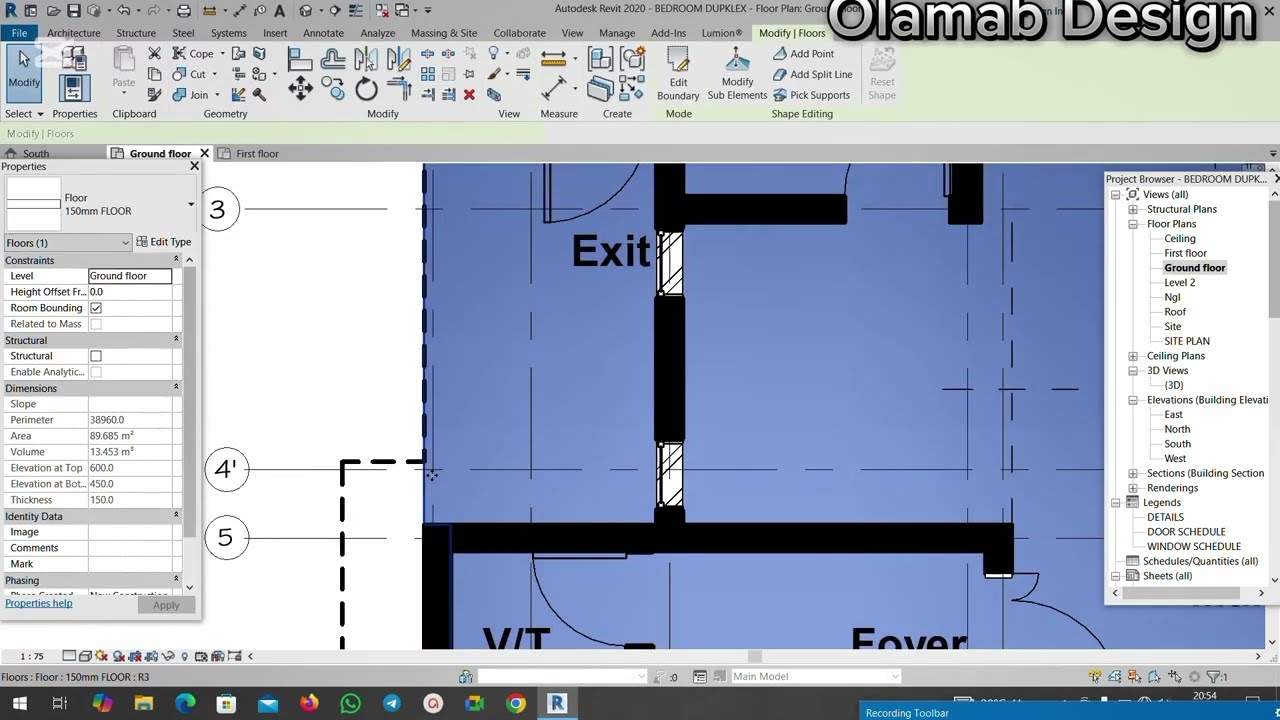1280x720 pixels.
Task: Switch to the South view tab
Action: point(36,154)
